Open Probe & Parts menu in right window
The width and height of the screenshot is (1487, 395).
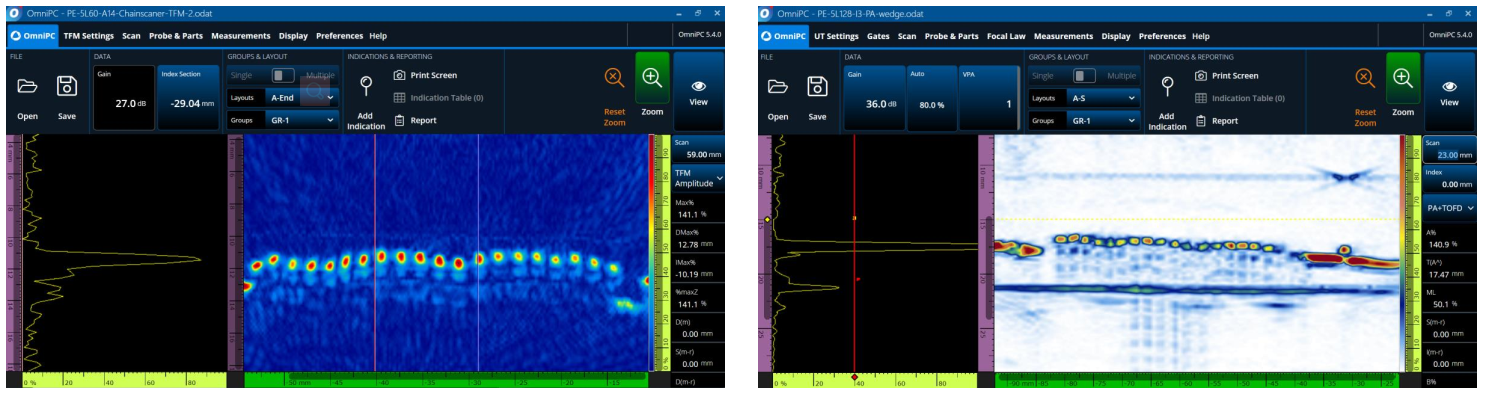coord(952,36)
